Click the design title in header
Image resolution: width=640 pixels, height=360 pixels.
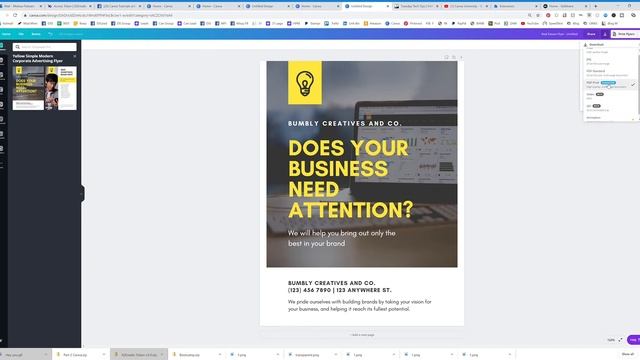[x=559, y=34]
